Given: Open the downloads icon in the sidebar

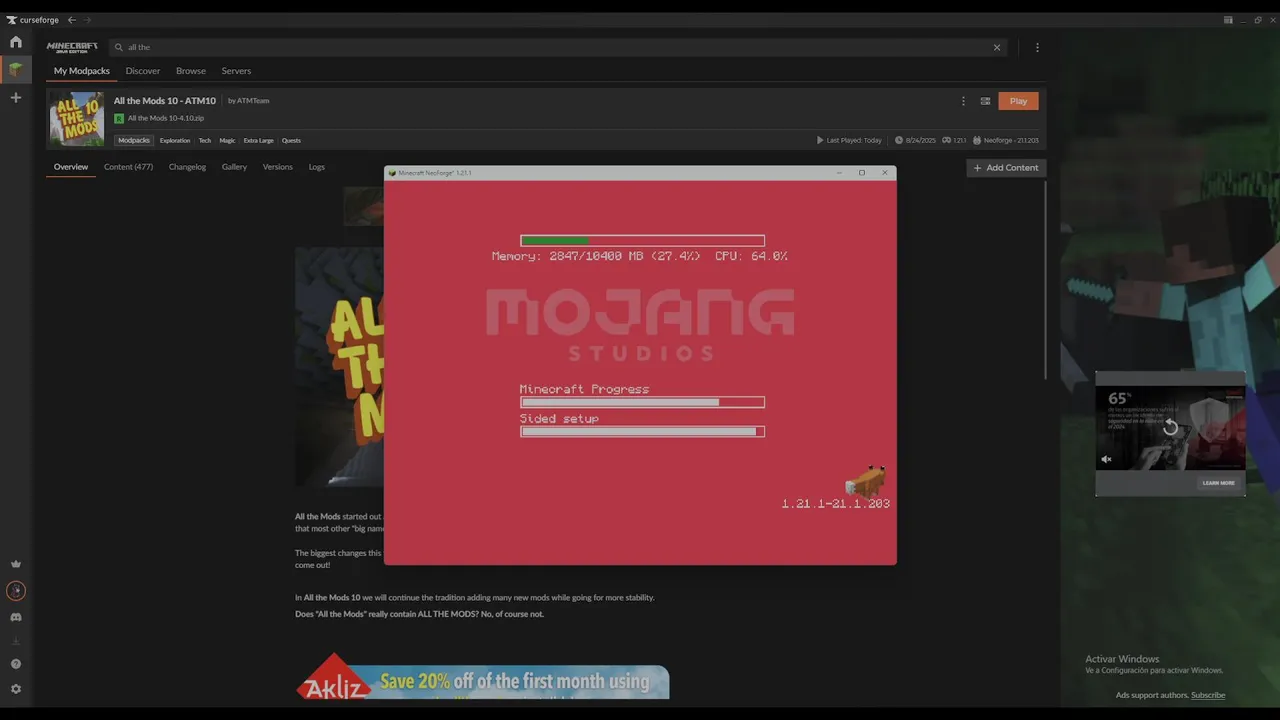Looking at the screenshot, I should [x=15, y=641].
